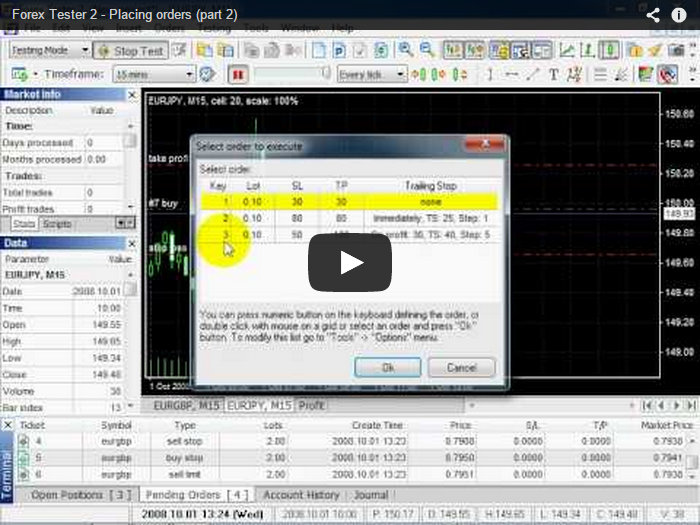The width and height of the screenshot is (700, 525).
Task: Select order row 1 with trailing stop none
Action: pos(349,202)
